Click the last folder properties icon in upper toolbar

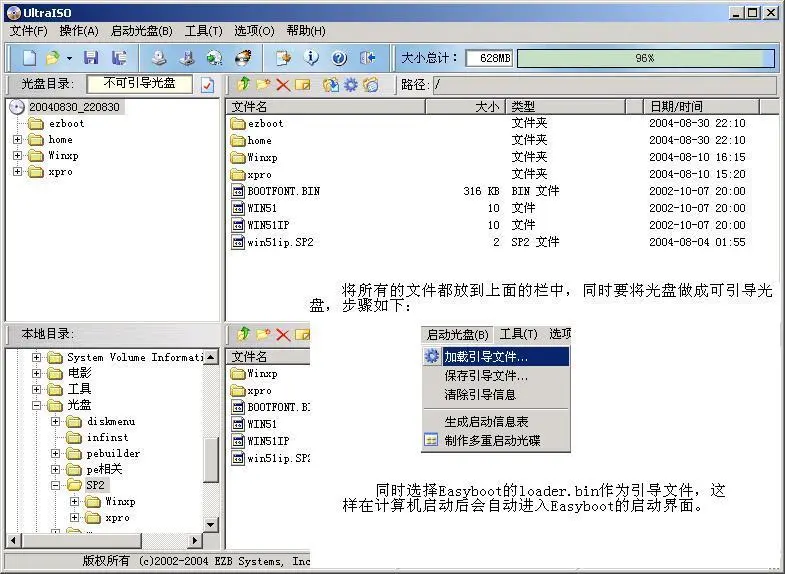370,85
